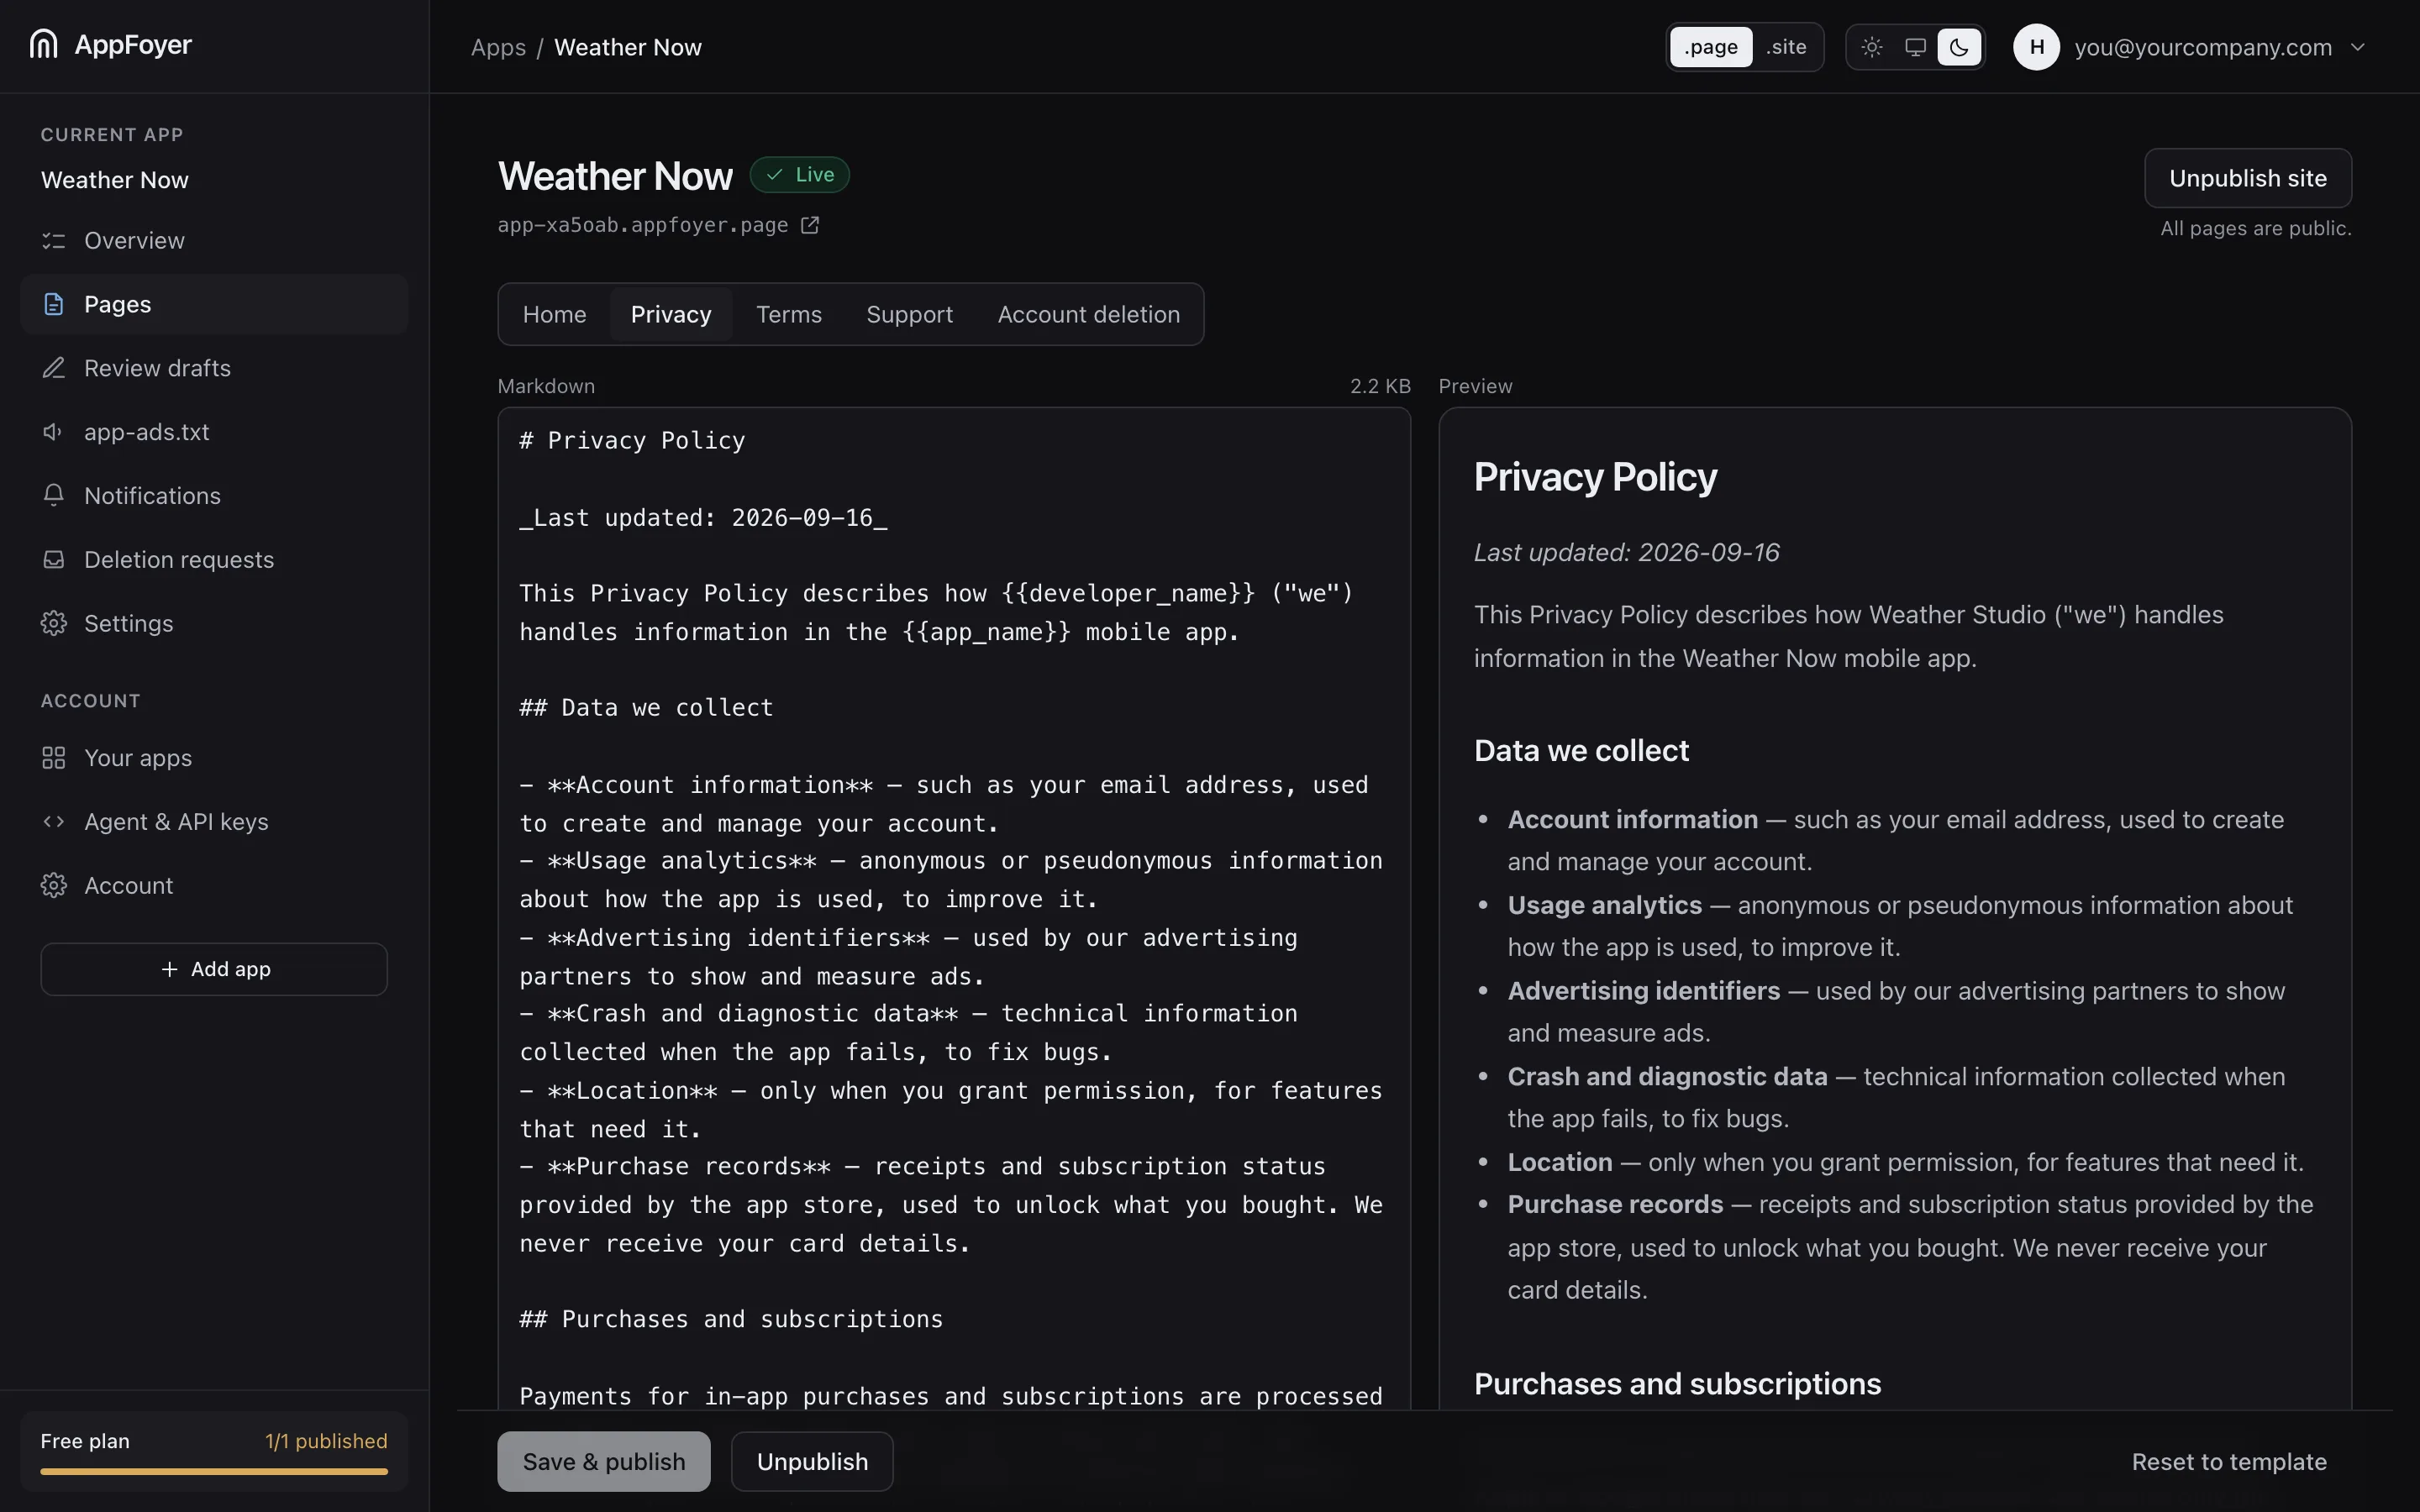Open the Overview sidebar icon
Viewport: 2420px width, 1512px height.
pyautogui.click(x=54, y=241)
